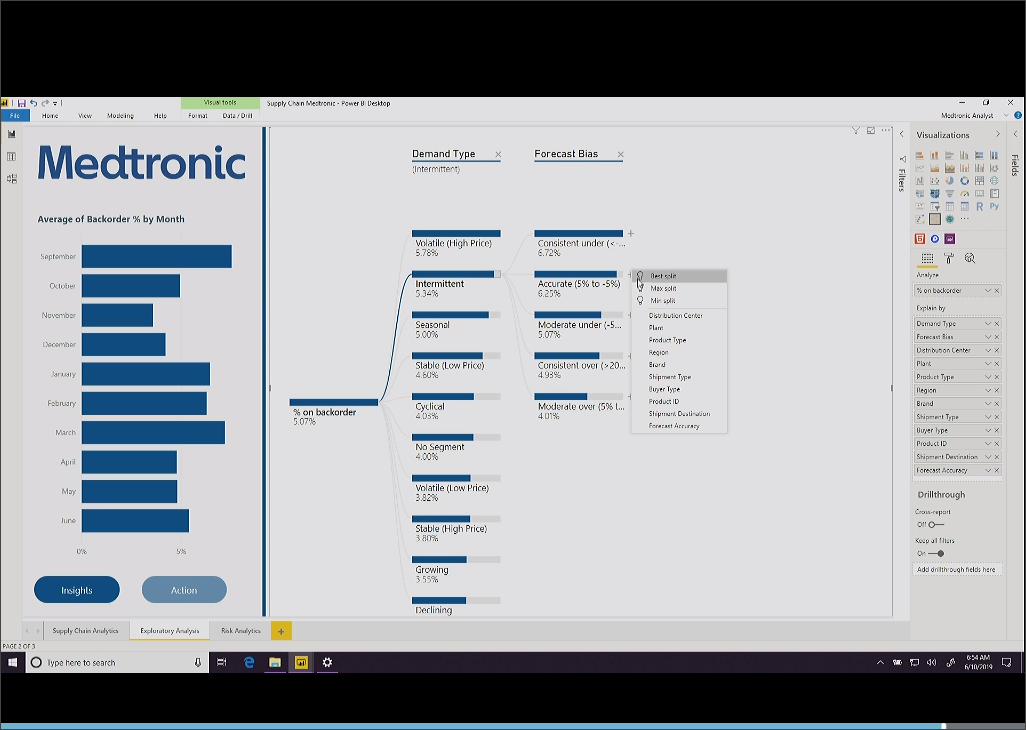Choose Best split from popup menu
The image size is (1026, 730).
click(x=679, y=276)
